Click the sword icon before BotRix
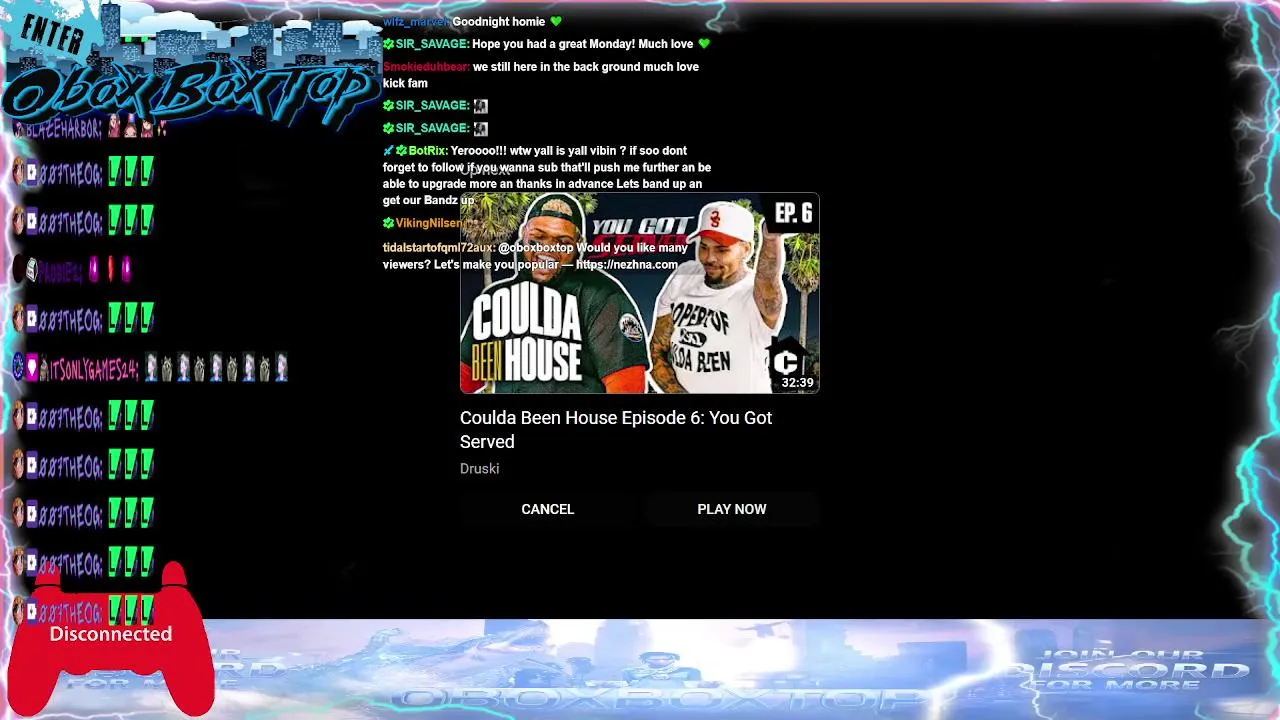 tap(388, 151)
